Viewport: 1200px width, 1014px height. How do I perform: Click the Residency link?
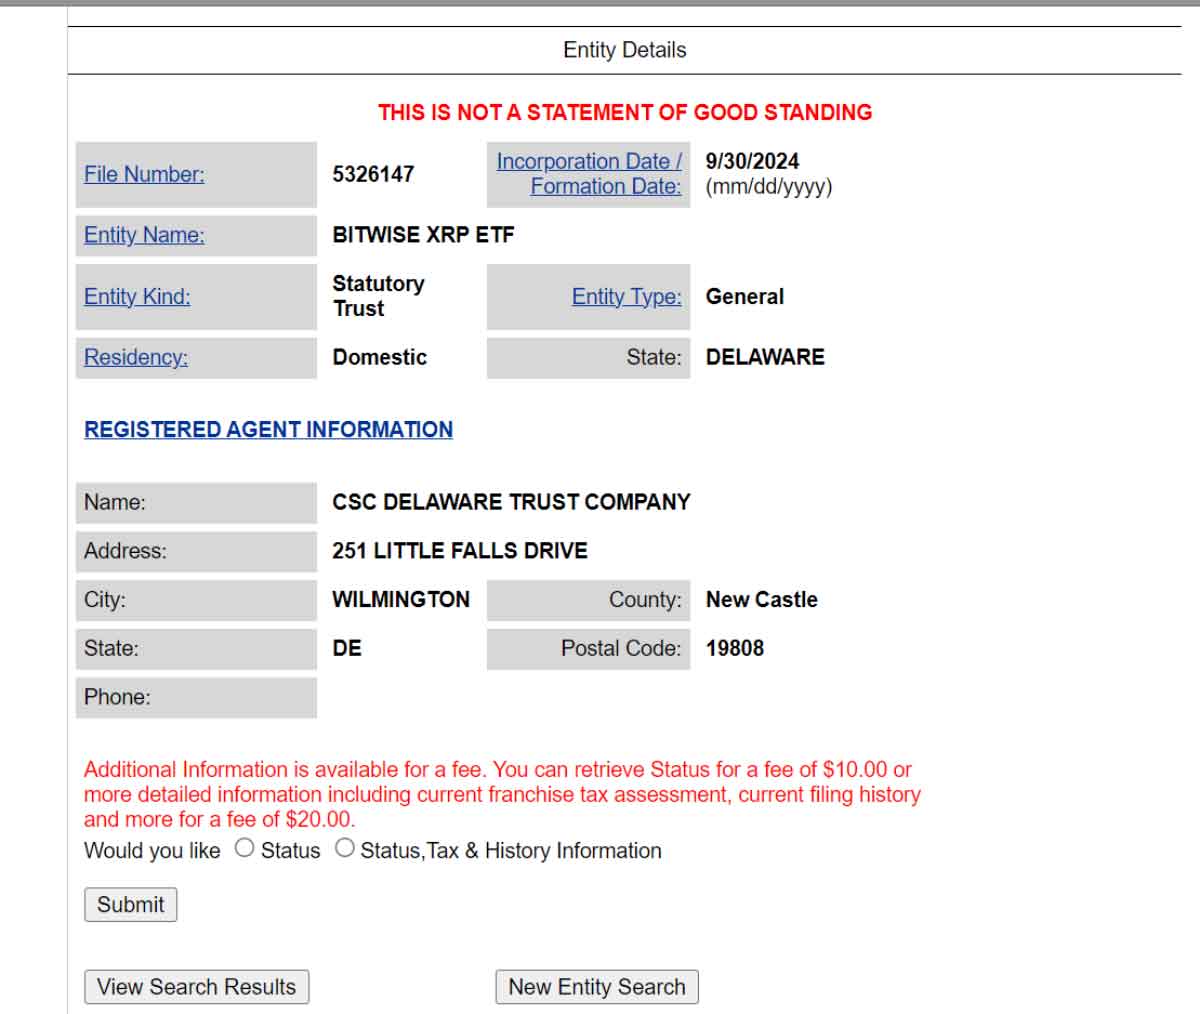(136, 357)
